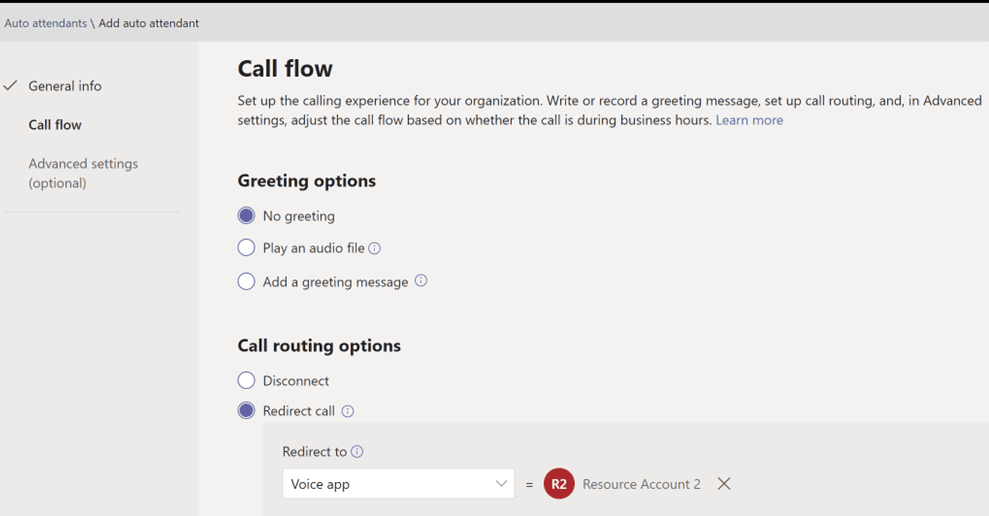The image size is (989, 516).
Task: Navigate to Auto attendants breadcrumb
Action: pos(45,23)
